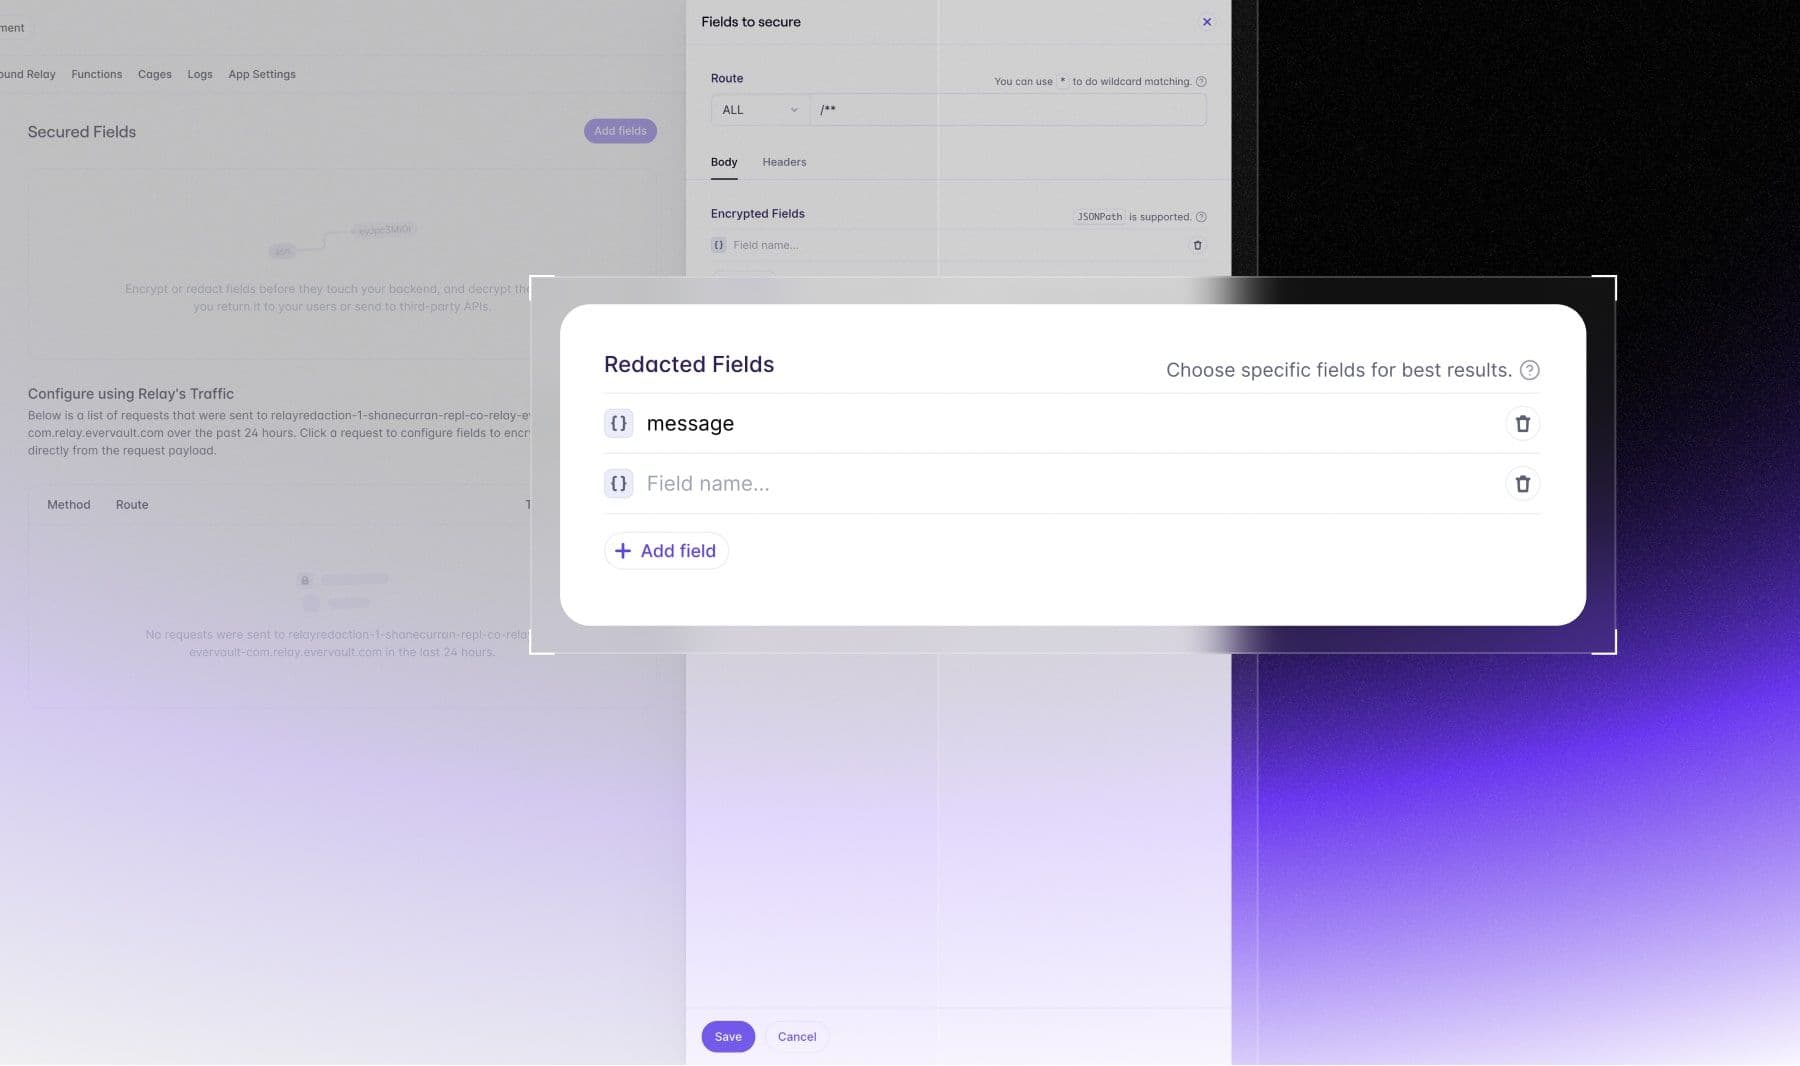Open the ALL route method dropdown
The height and width of the screenshot is (1066, 1800).
click(759, 110)
